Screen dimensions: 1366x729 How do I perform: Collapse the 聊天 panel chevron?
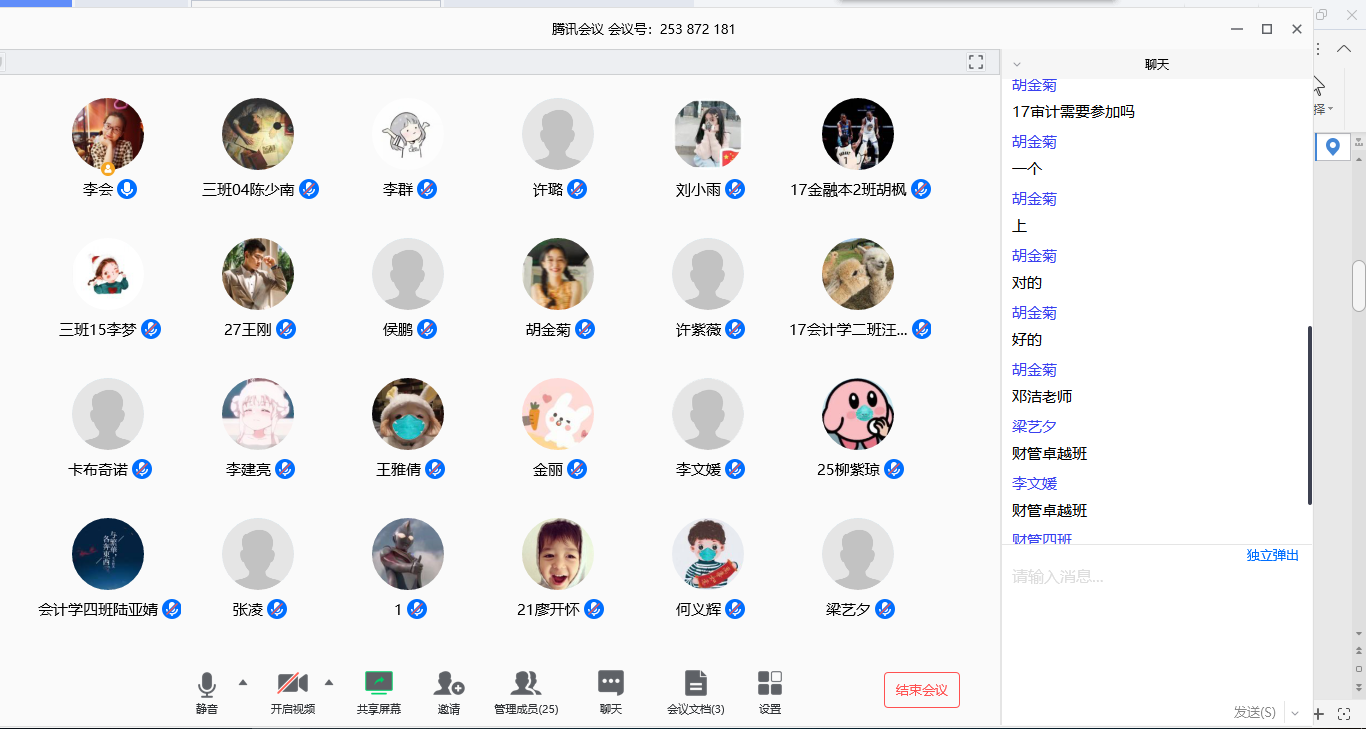(x=1018, y=64)
